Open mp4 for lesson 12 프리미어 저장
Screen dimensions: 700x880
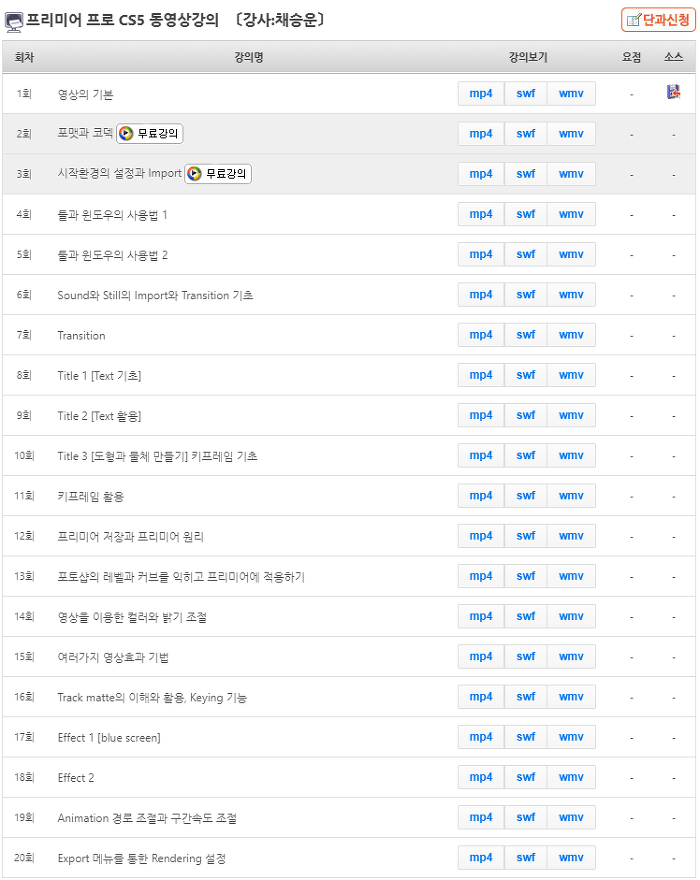481,536
